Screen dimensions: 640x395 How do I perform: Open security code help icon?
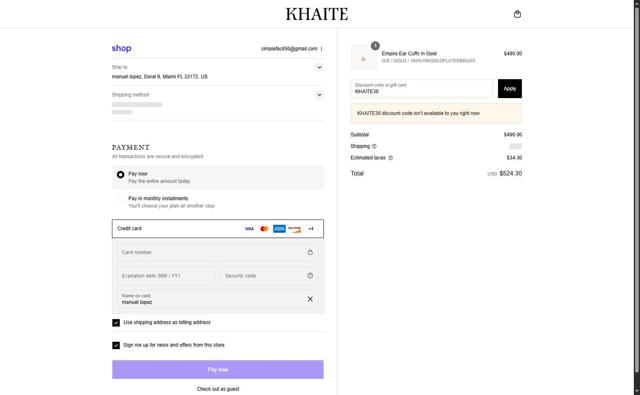[310, 276]
